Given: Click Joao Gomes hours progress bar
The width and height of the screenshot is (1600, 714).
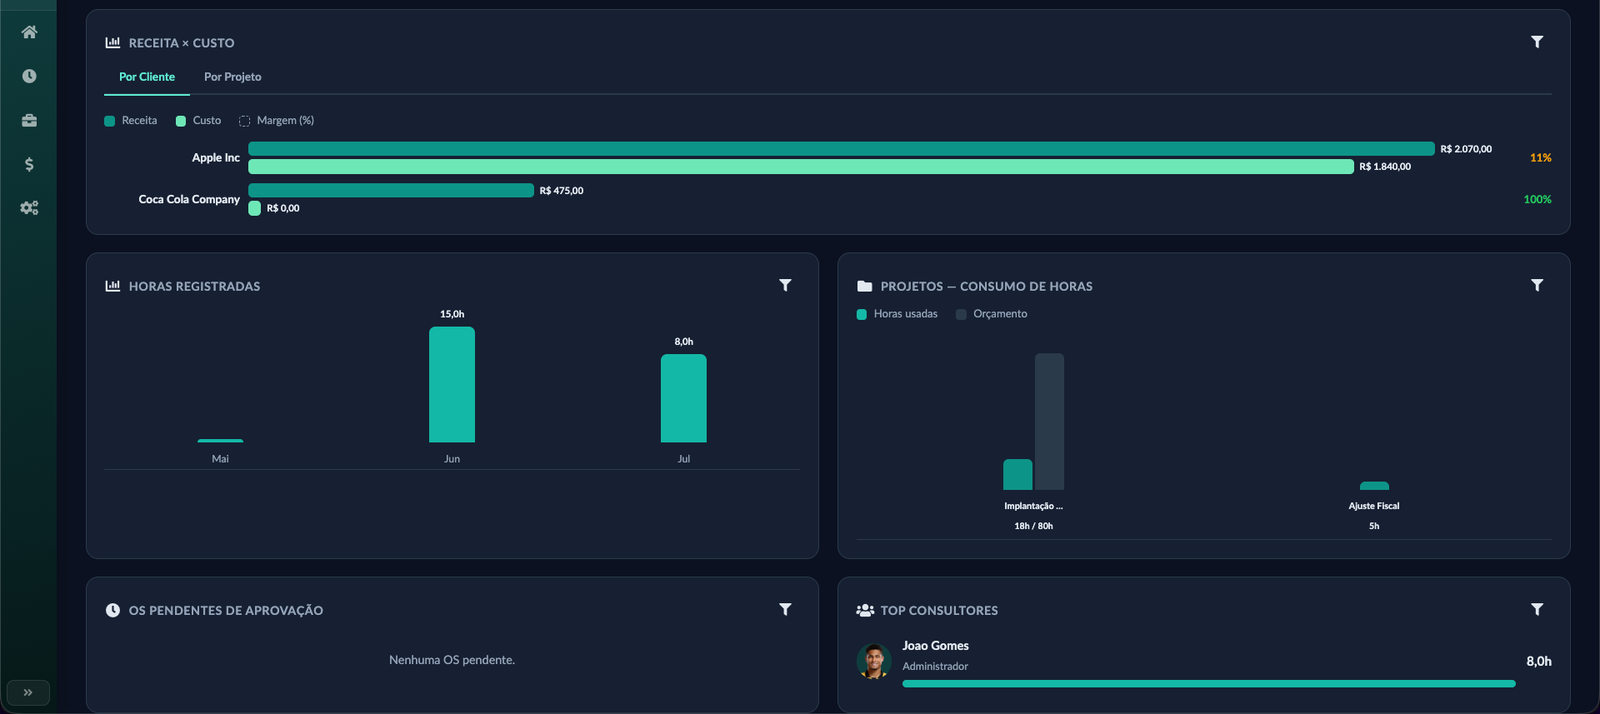Looking at the screenshot, I should (x=1209, y=684).
